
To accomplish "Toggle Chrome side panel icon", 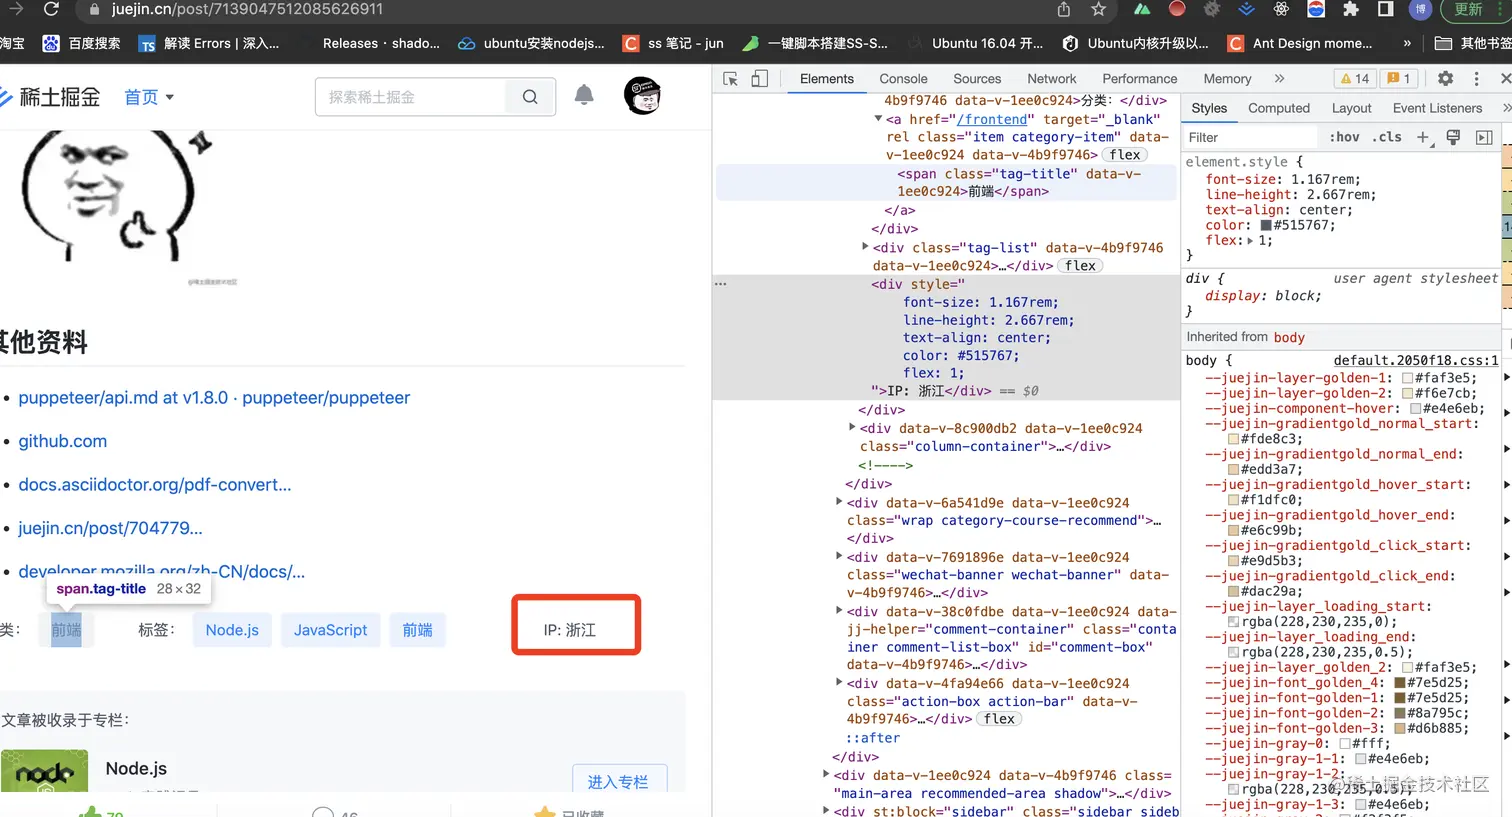I will pyautogui.click(x=1385, y=9).
